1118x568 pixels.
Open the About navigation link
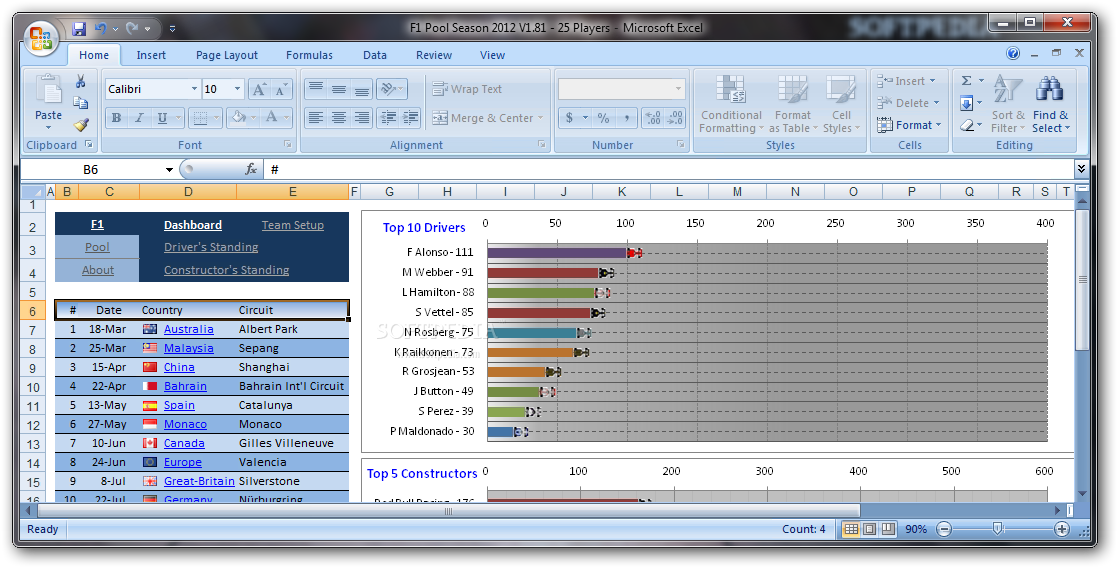(x=97, y=269)
